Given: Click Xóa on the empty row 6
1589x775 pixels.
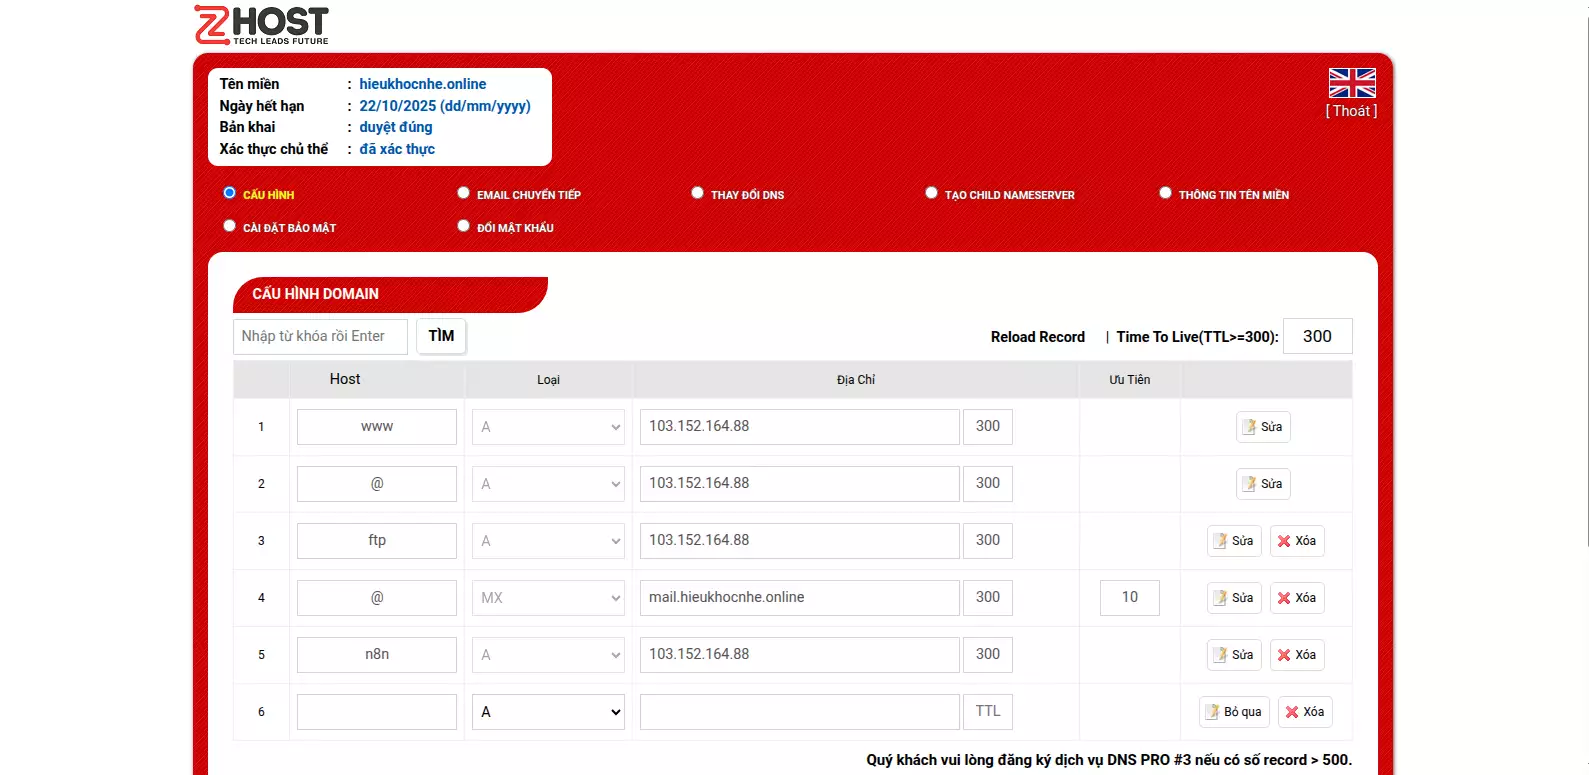Looking at the screenshot, I should [1304, 712].
